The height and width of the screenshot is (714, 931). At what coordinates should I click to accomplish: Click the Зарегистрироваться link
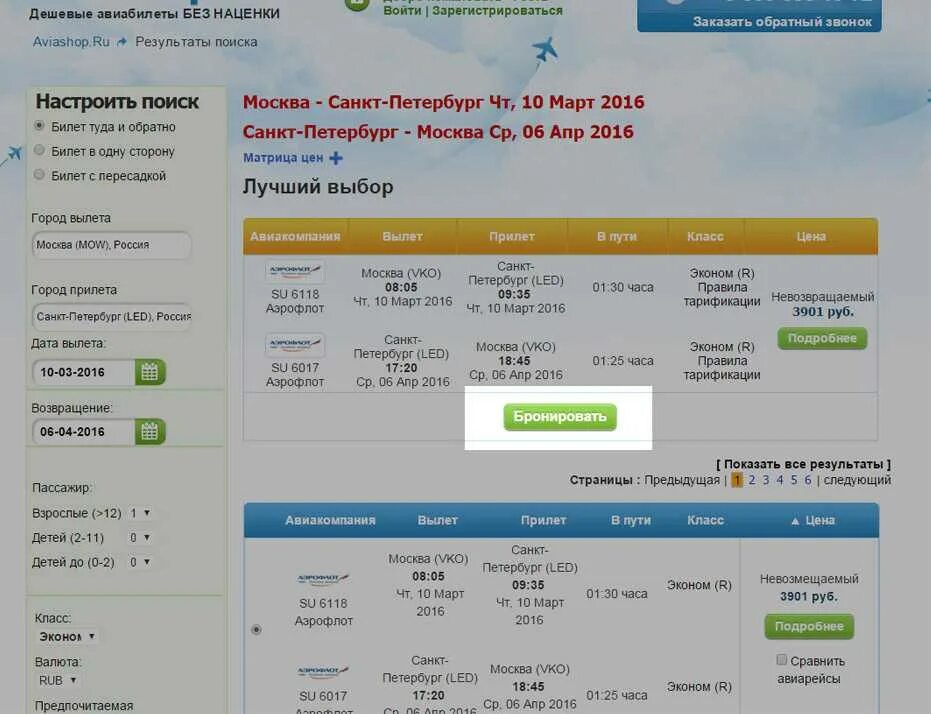click(498, 11)
